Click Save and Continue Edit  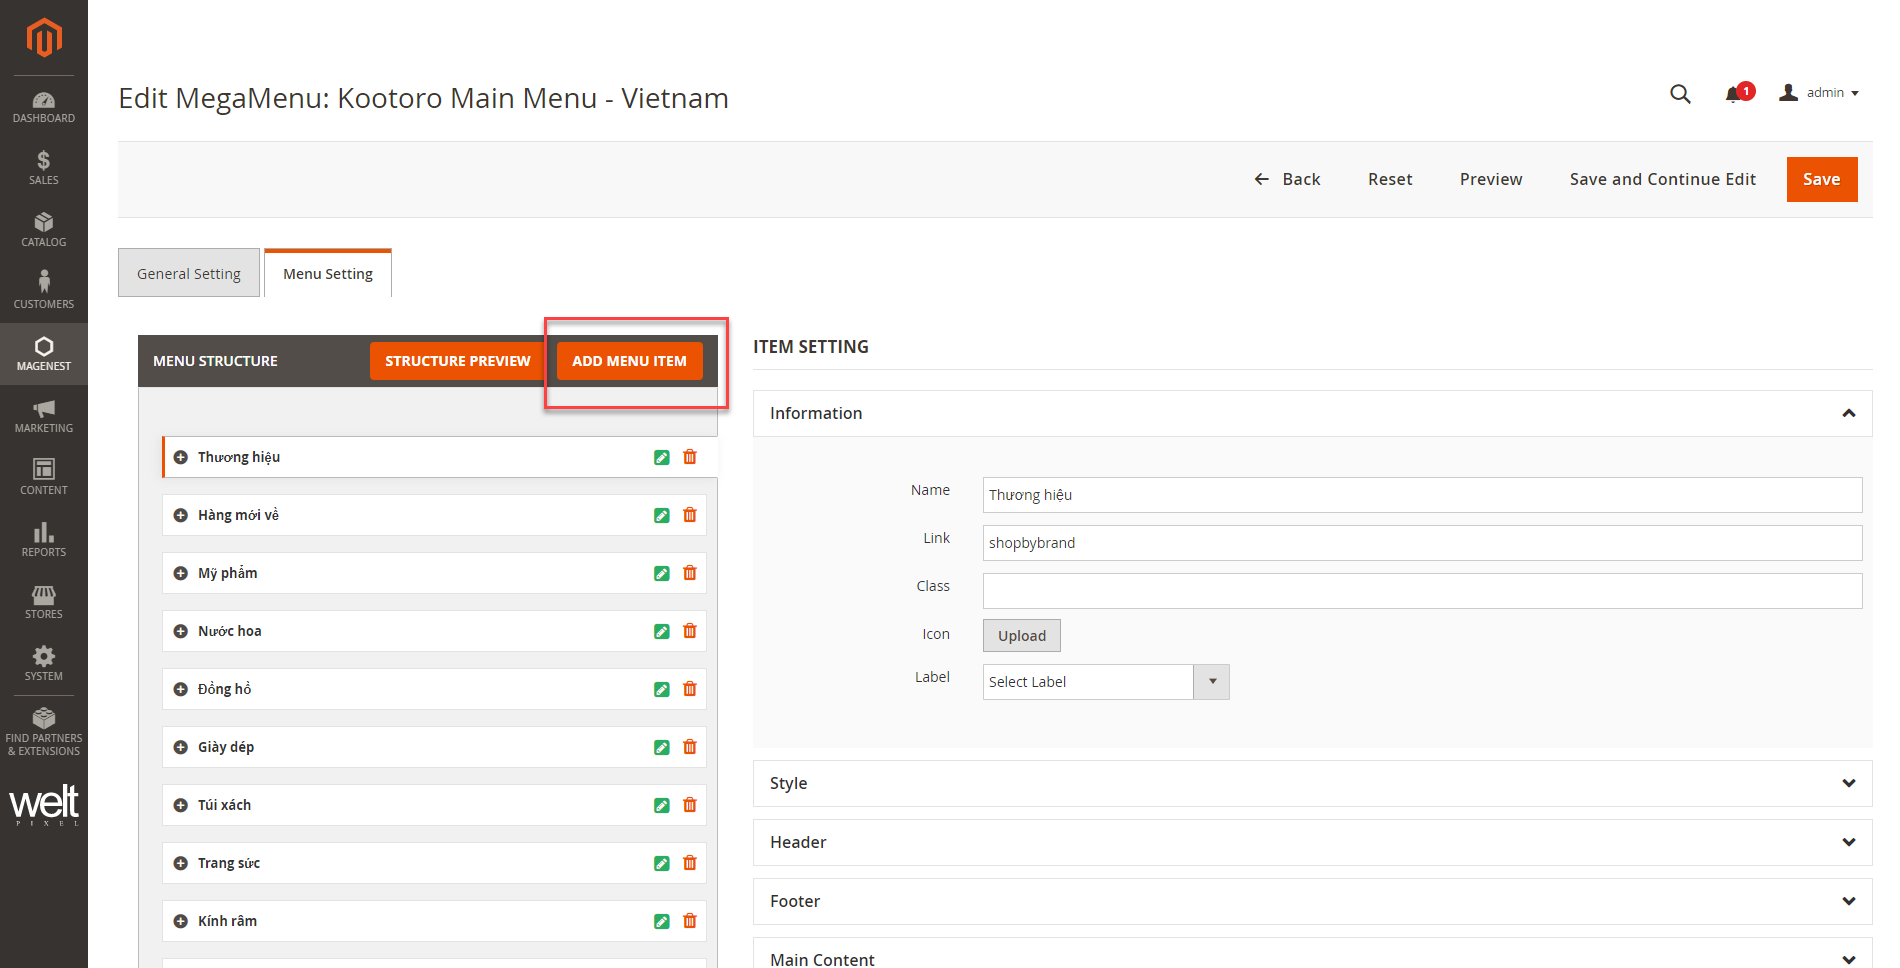click(x=1662, y=179)
